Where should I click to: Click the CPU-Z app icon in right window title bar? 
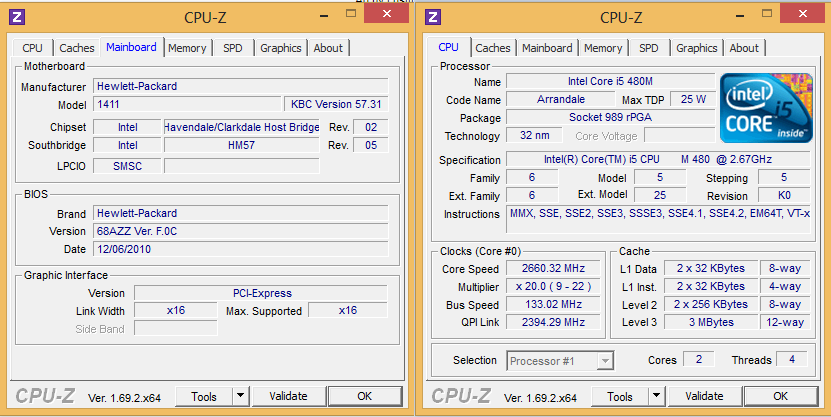[x=433, y=17]
